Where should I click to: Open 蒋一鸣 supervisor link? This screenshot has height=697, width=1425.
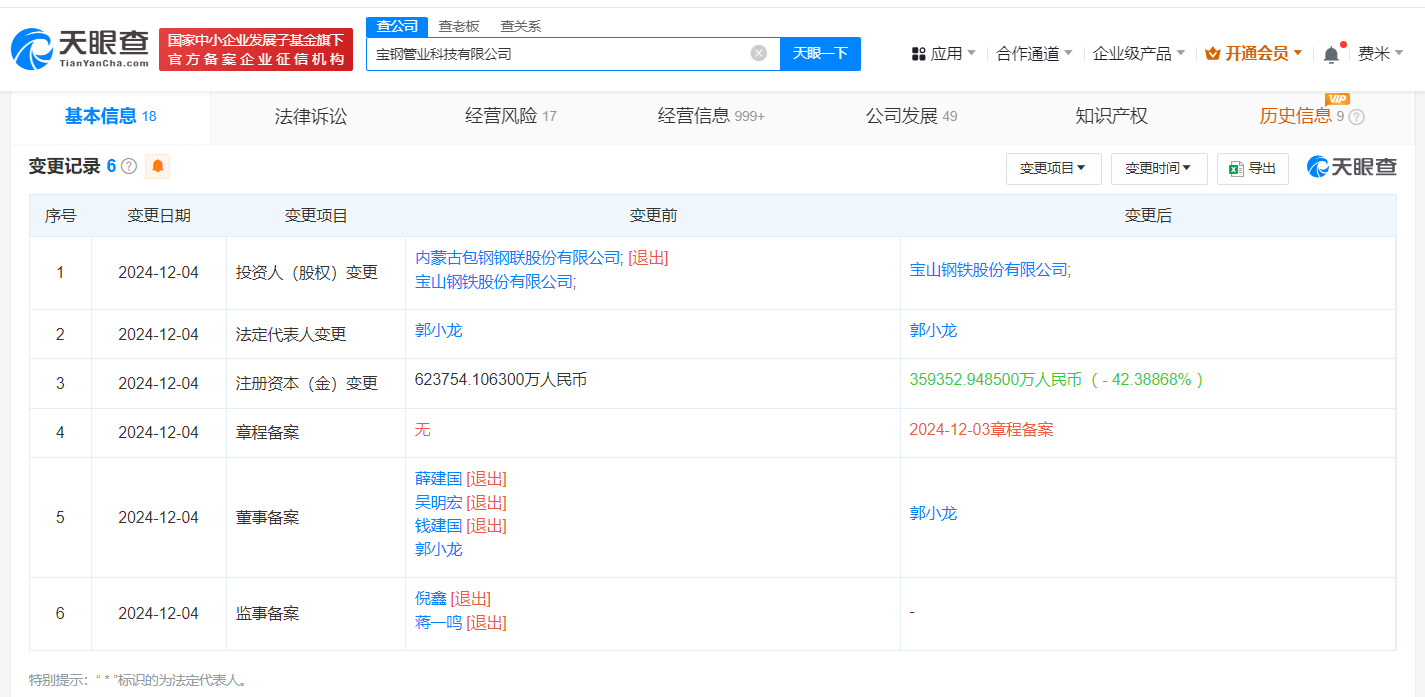(x=439, y=622)
